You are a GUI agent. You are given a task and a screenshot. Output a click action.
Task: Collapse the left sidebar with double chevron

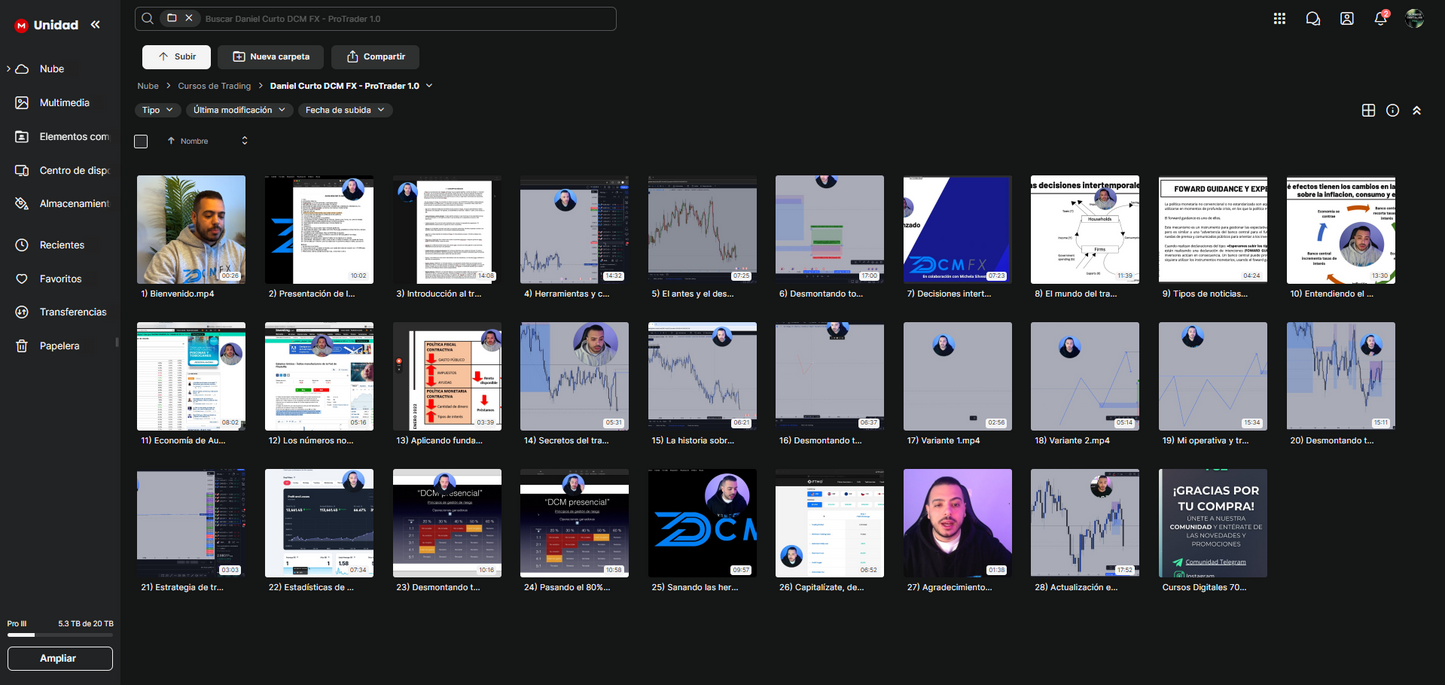point(95,25)
